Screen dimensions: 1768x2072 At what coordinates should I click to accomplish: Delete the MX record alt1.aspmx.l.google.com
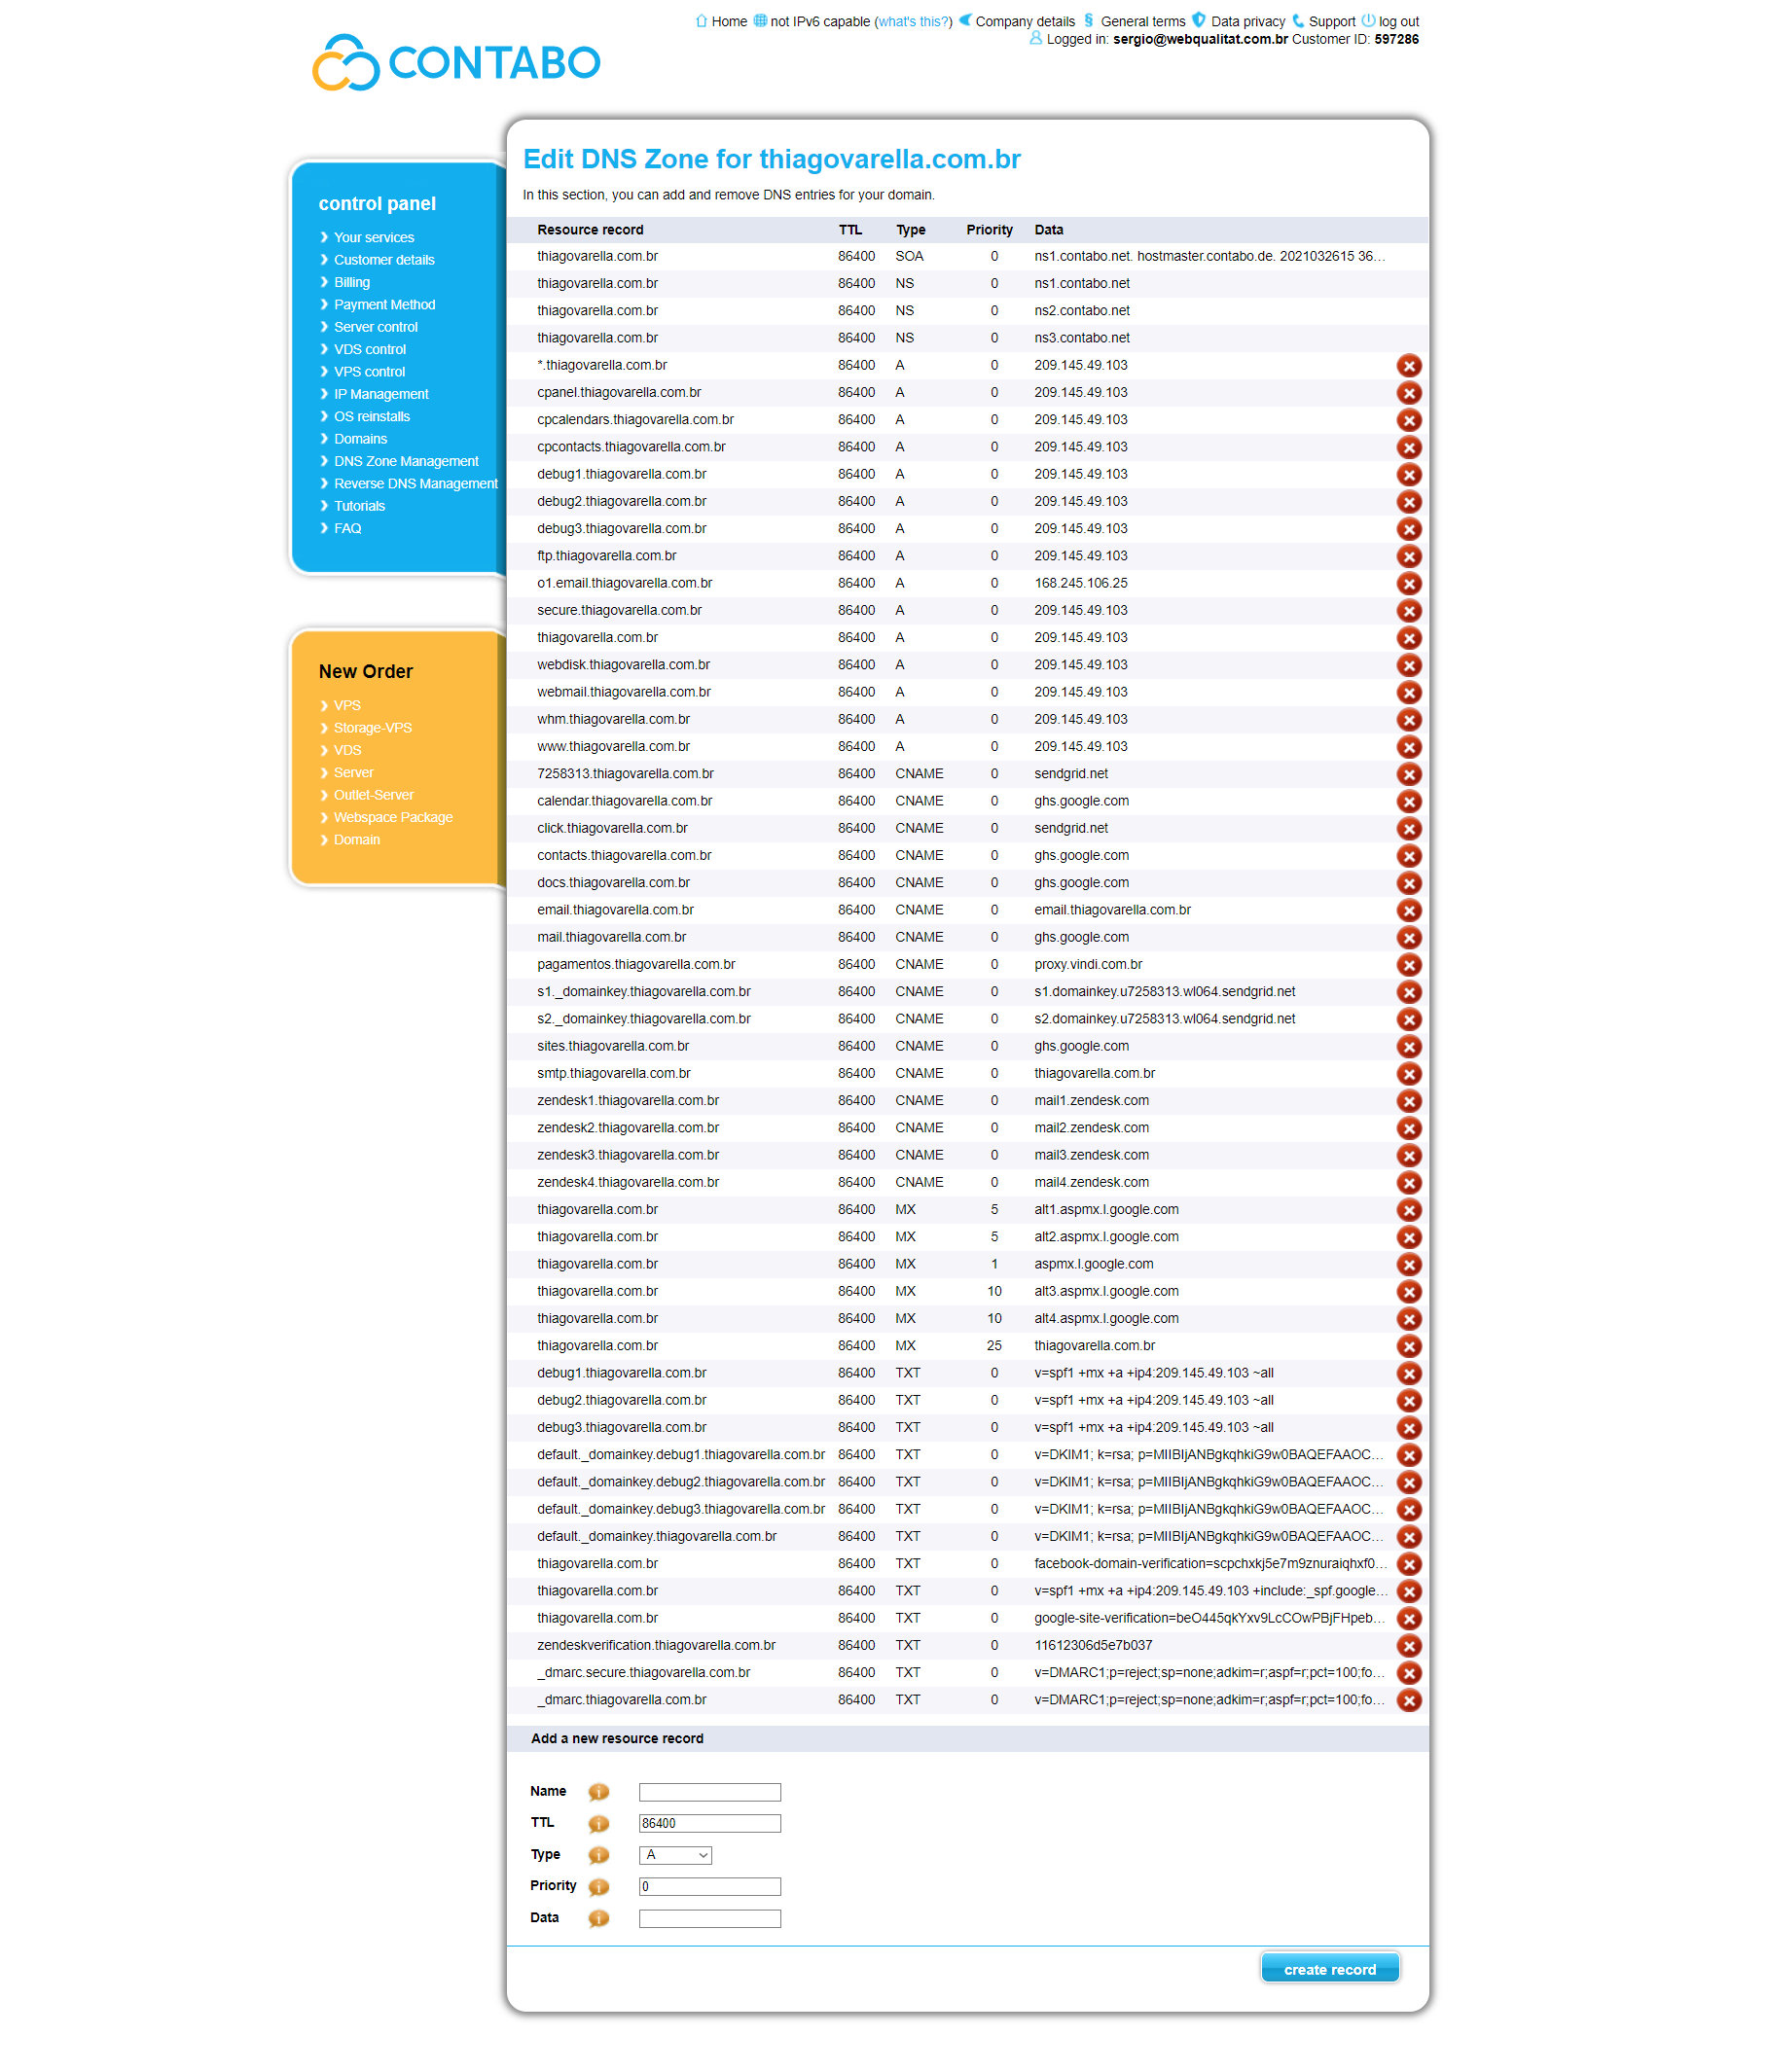(x=1409, y=1210)
